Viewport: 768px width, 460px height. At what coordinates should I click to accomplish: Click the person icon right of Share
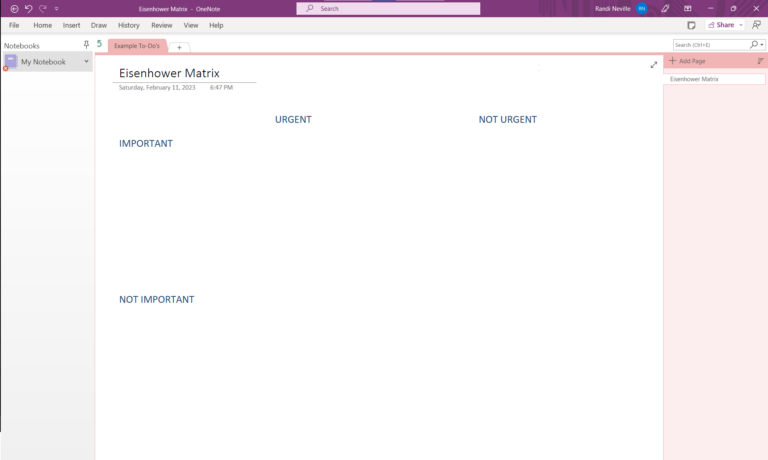coord(756,25)
